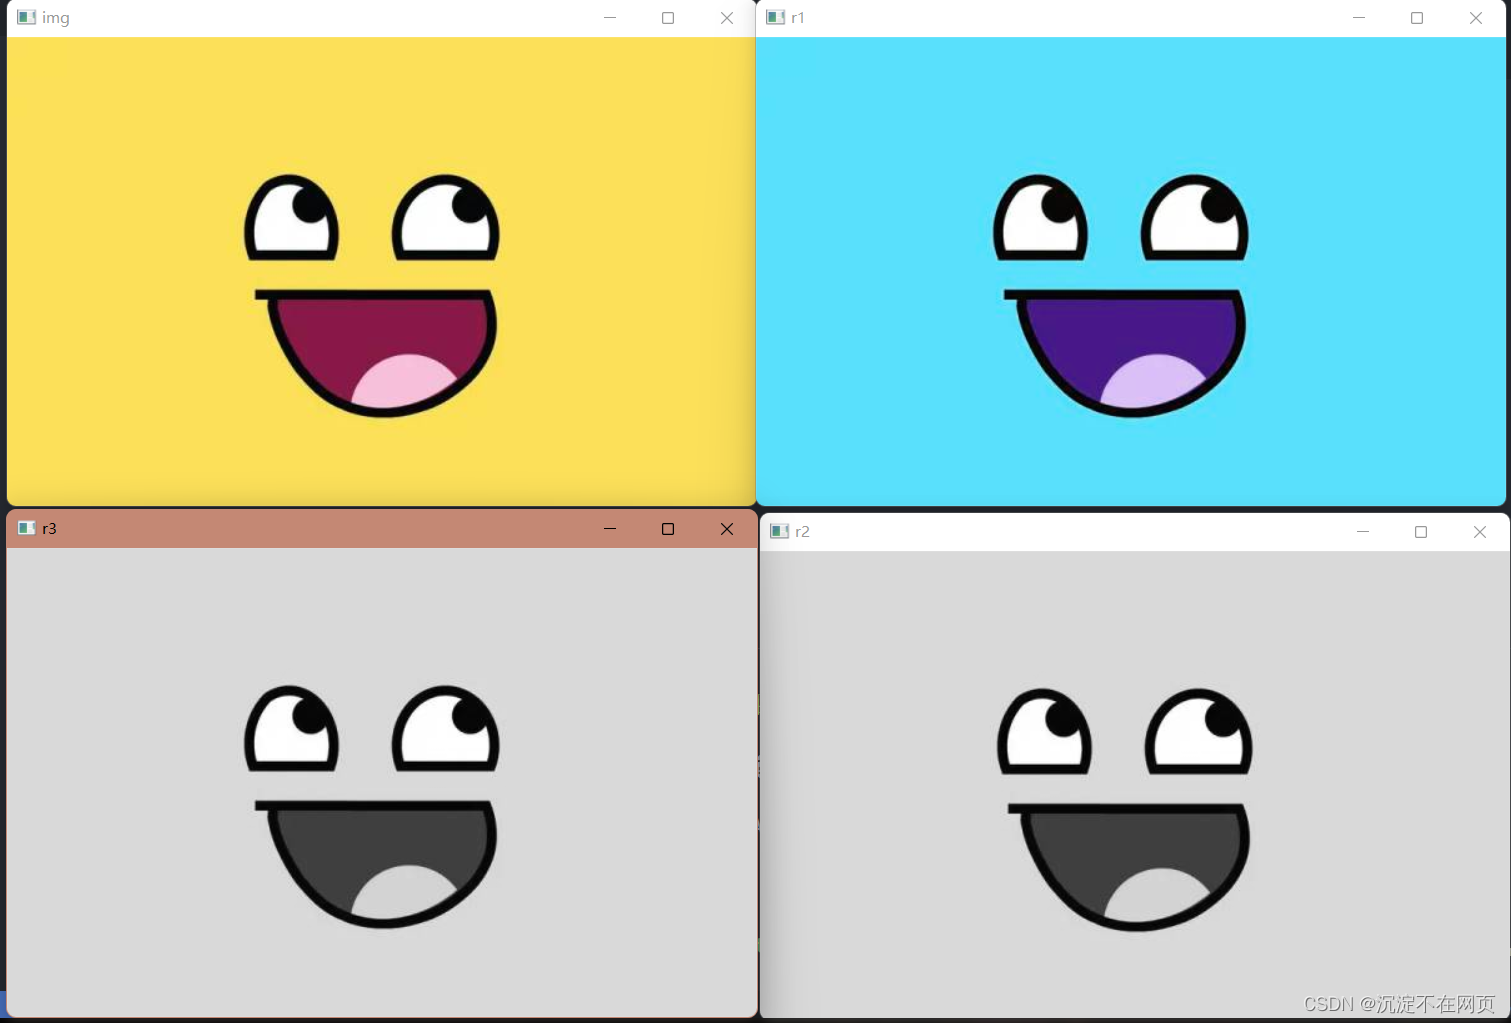Close the r1 window
Screen dimensions: 1511x1023
click(x=1476, y=18)
